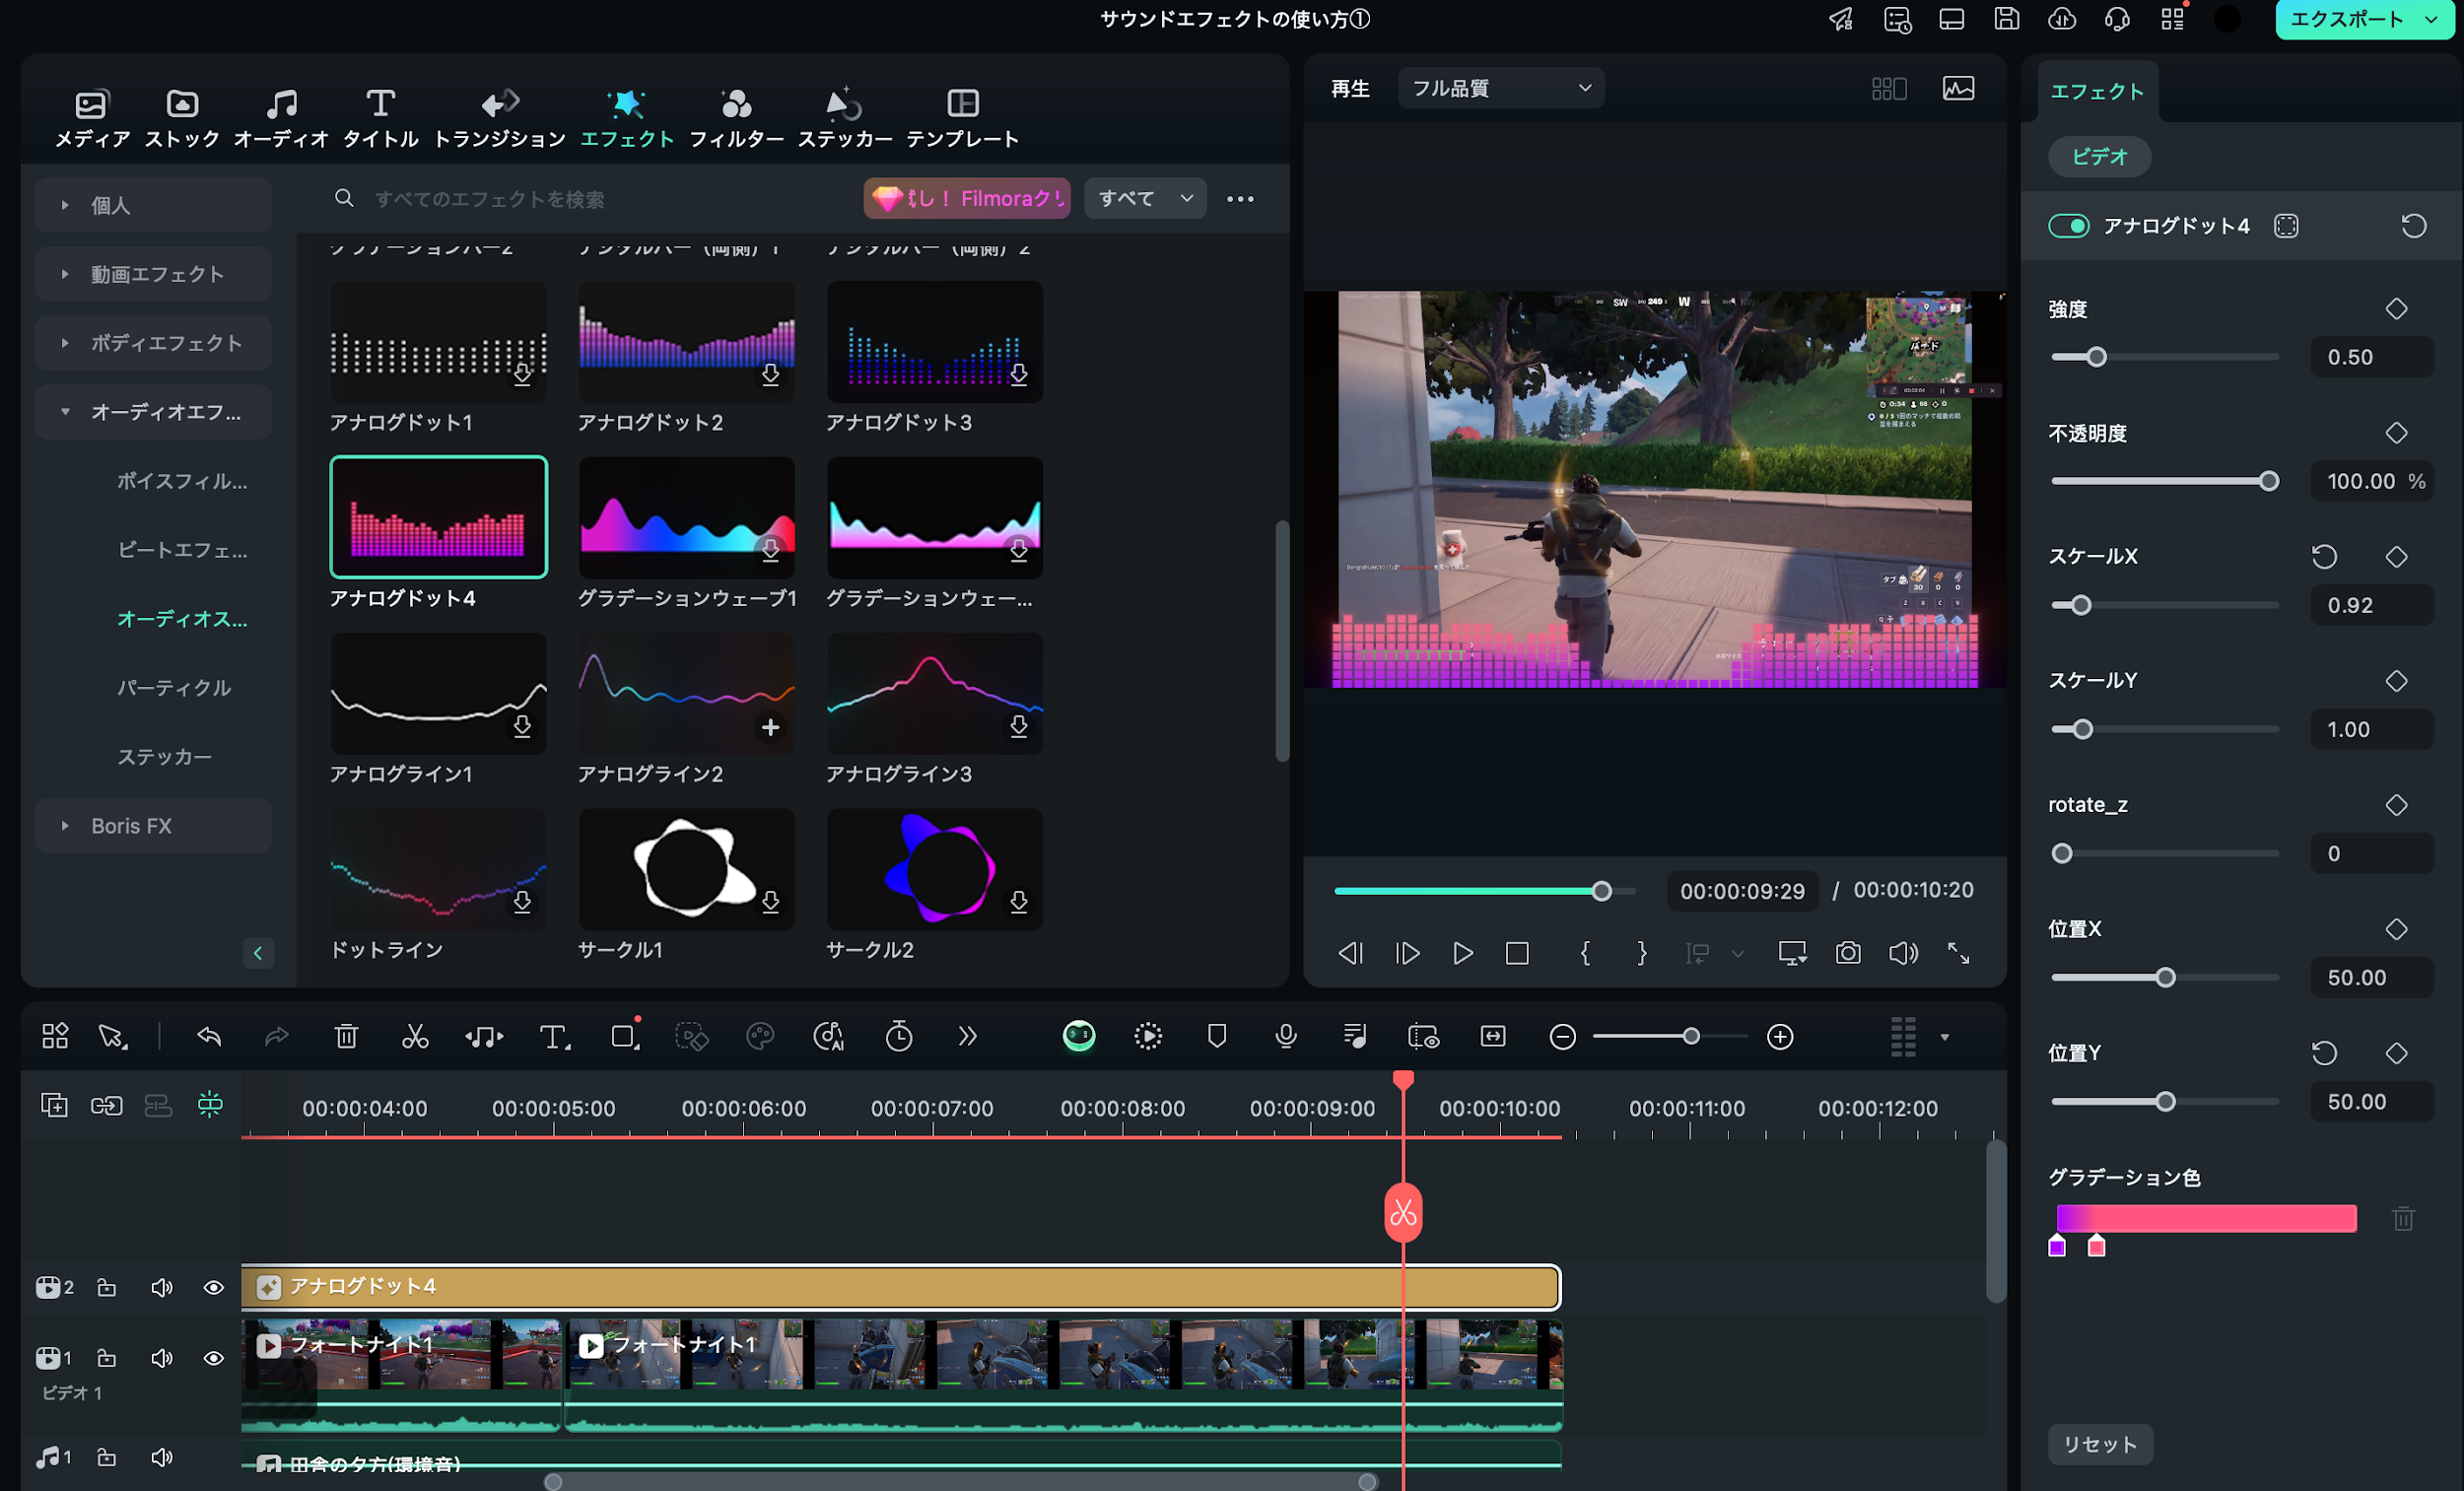Switch to the テンプレート tab

click(x=962, y=118)
